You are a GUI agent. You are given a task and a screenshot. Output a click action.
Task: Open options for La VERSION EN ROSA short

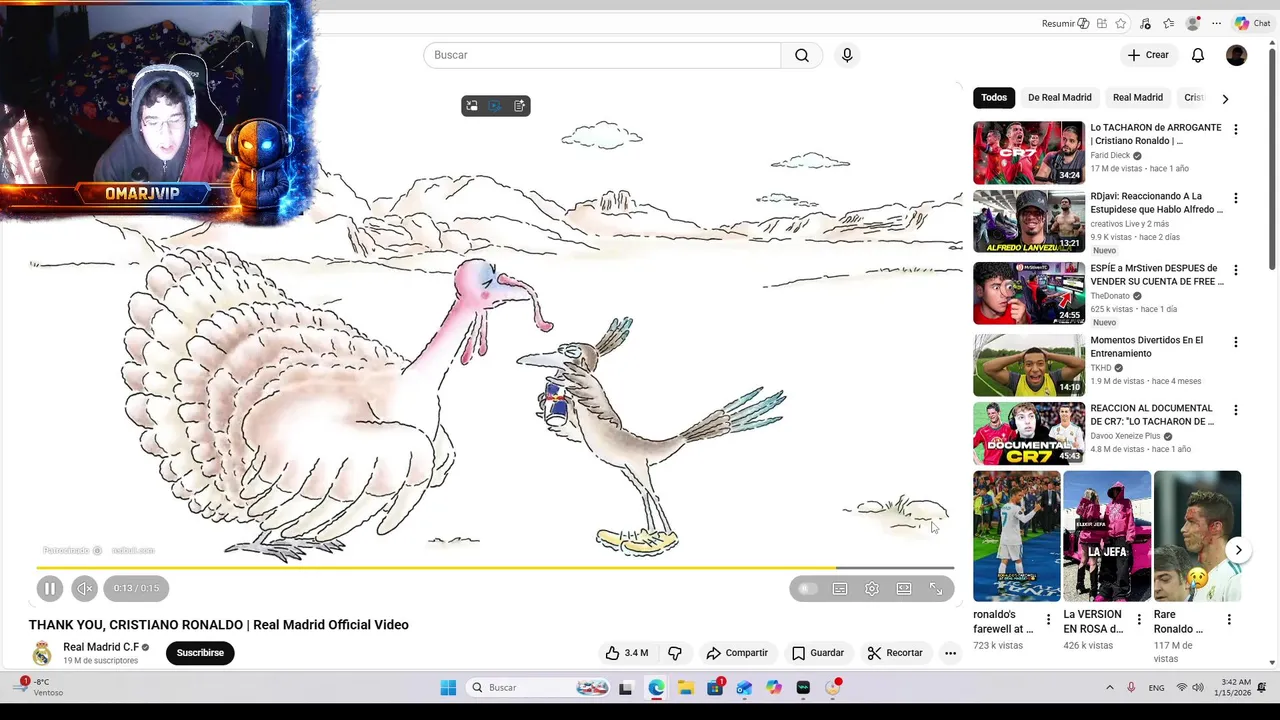pos(1139,620)
